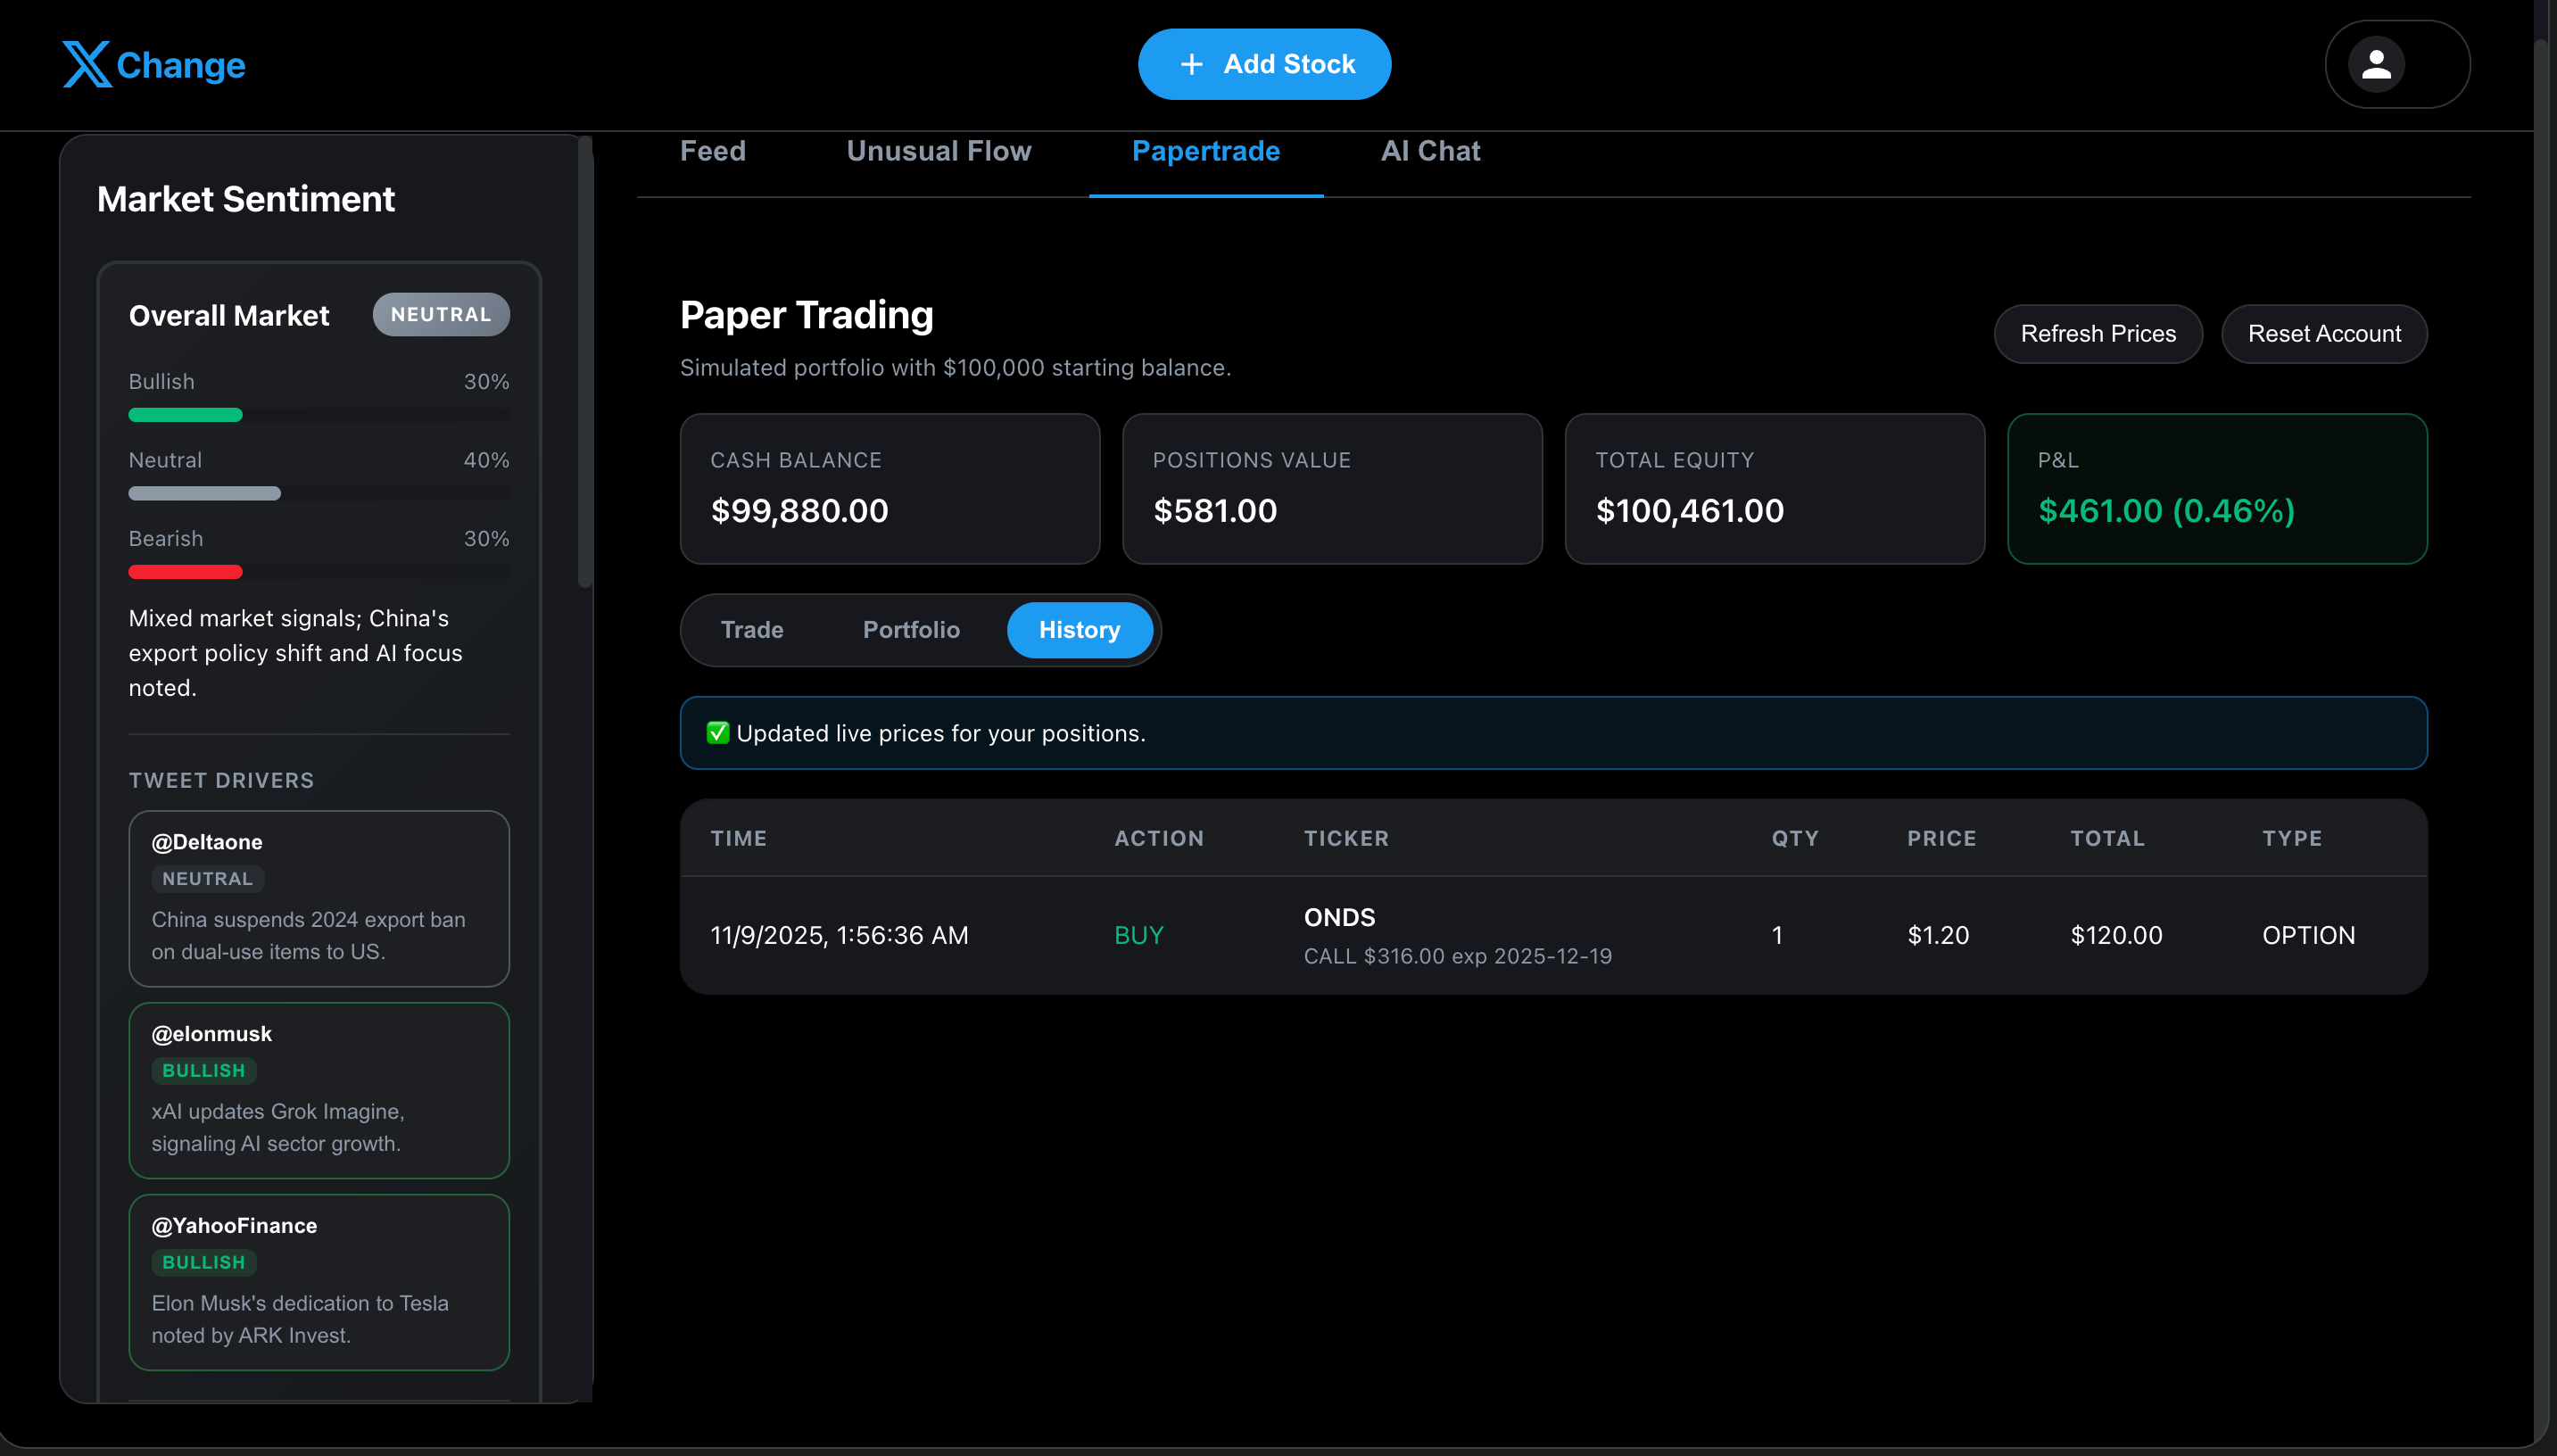Screen dimensions: 2557x1456
Task: Select the Papertrade tab
Action: pos(1205,151)
